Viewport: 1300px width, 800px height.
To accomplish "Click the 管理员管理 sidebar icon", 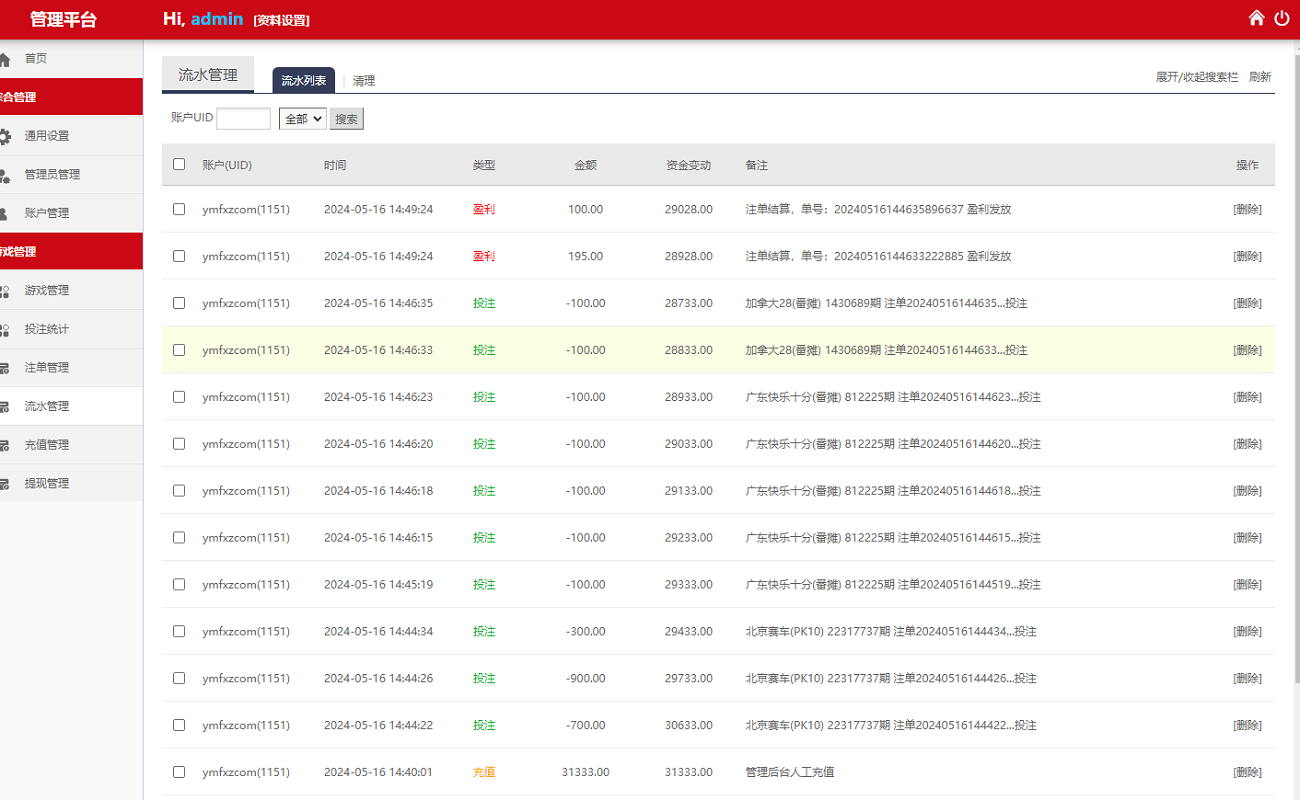I will point(5,175).
